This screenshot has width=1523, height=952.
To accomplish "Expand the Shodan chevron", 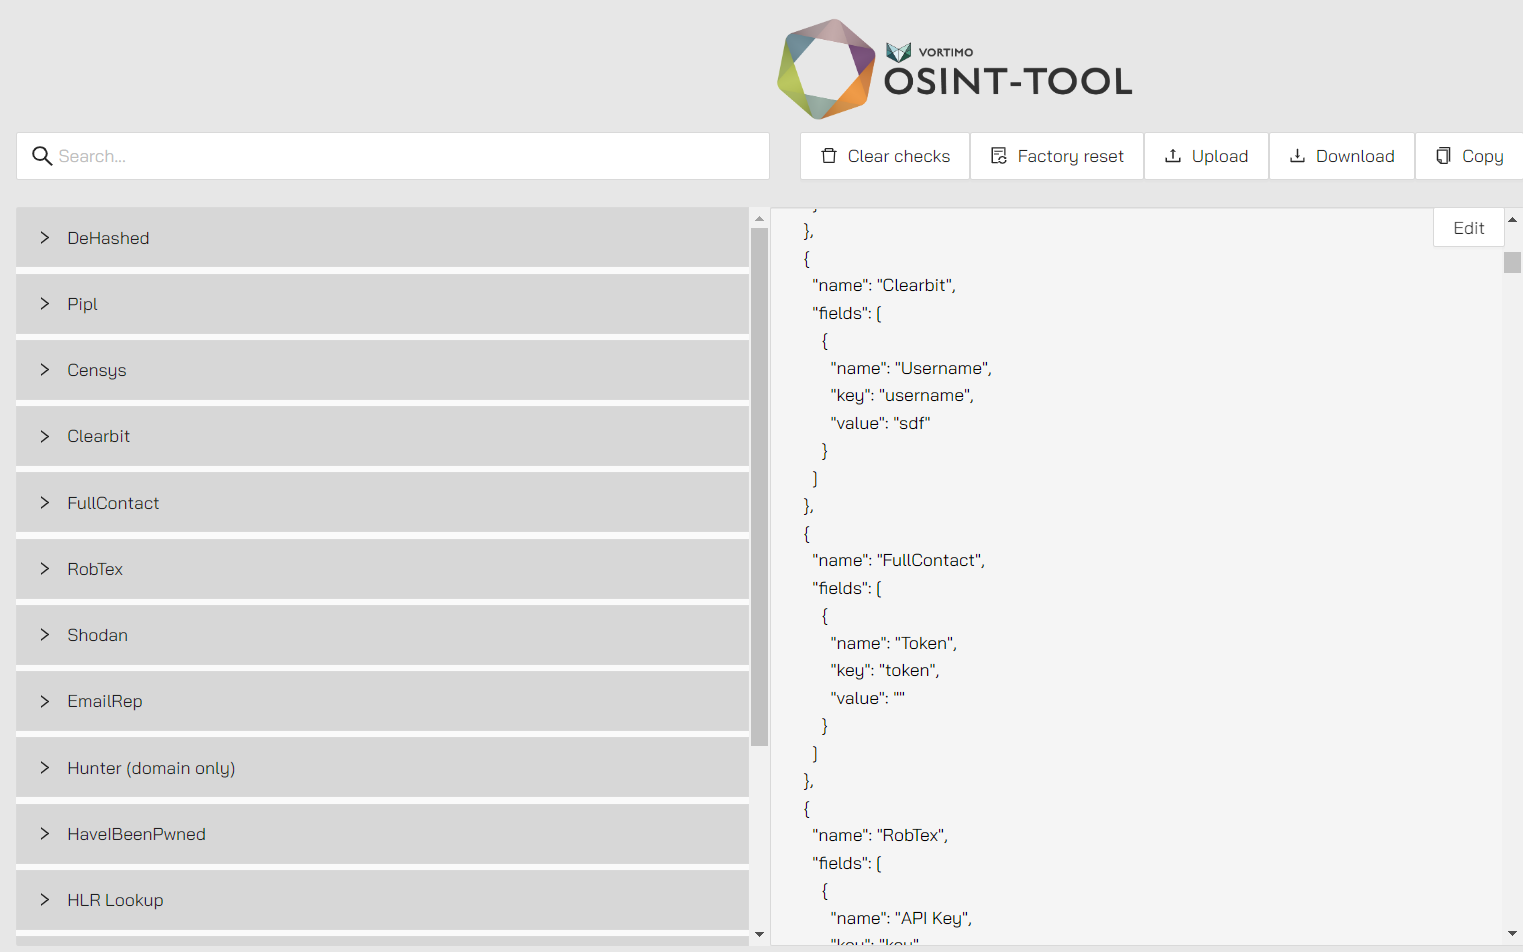I will tap(45, 635).
